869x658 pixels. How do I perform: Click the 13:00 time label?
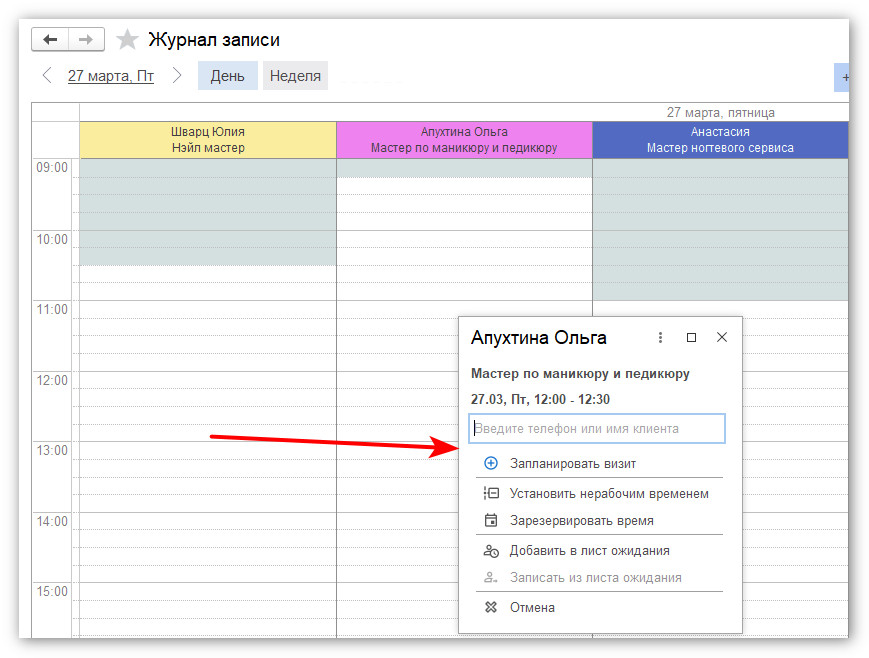click(x=52, y=450)
